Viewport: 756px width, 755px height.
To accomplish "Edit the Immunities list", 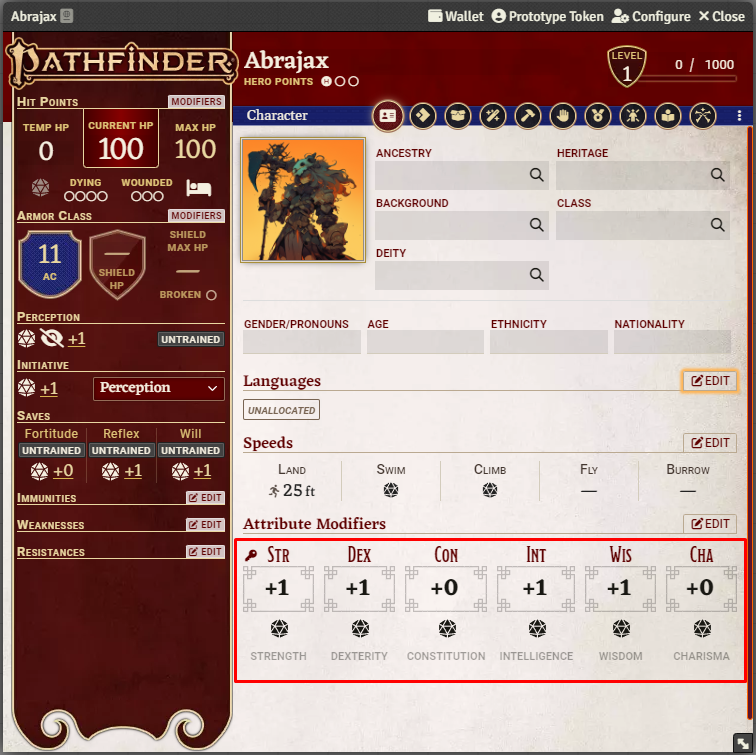I will pos(205,498).
